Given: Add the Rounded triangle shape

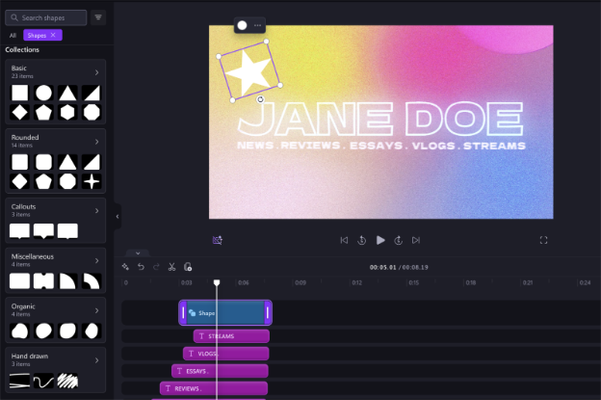Looking at the screenshot, I should [67, 162].
